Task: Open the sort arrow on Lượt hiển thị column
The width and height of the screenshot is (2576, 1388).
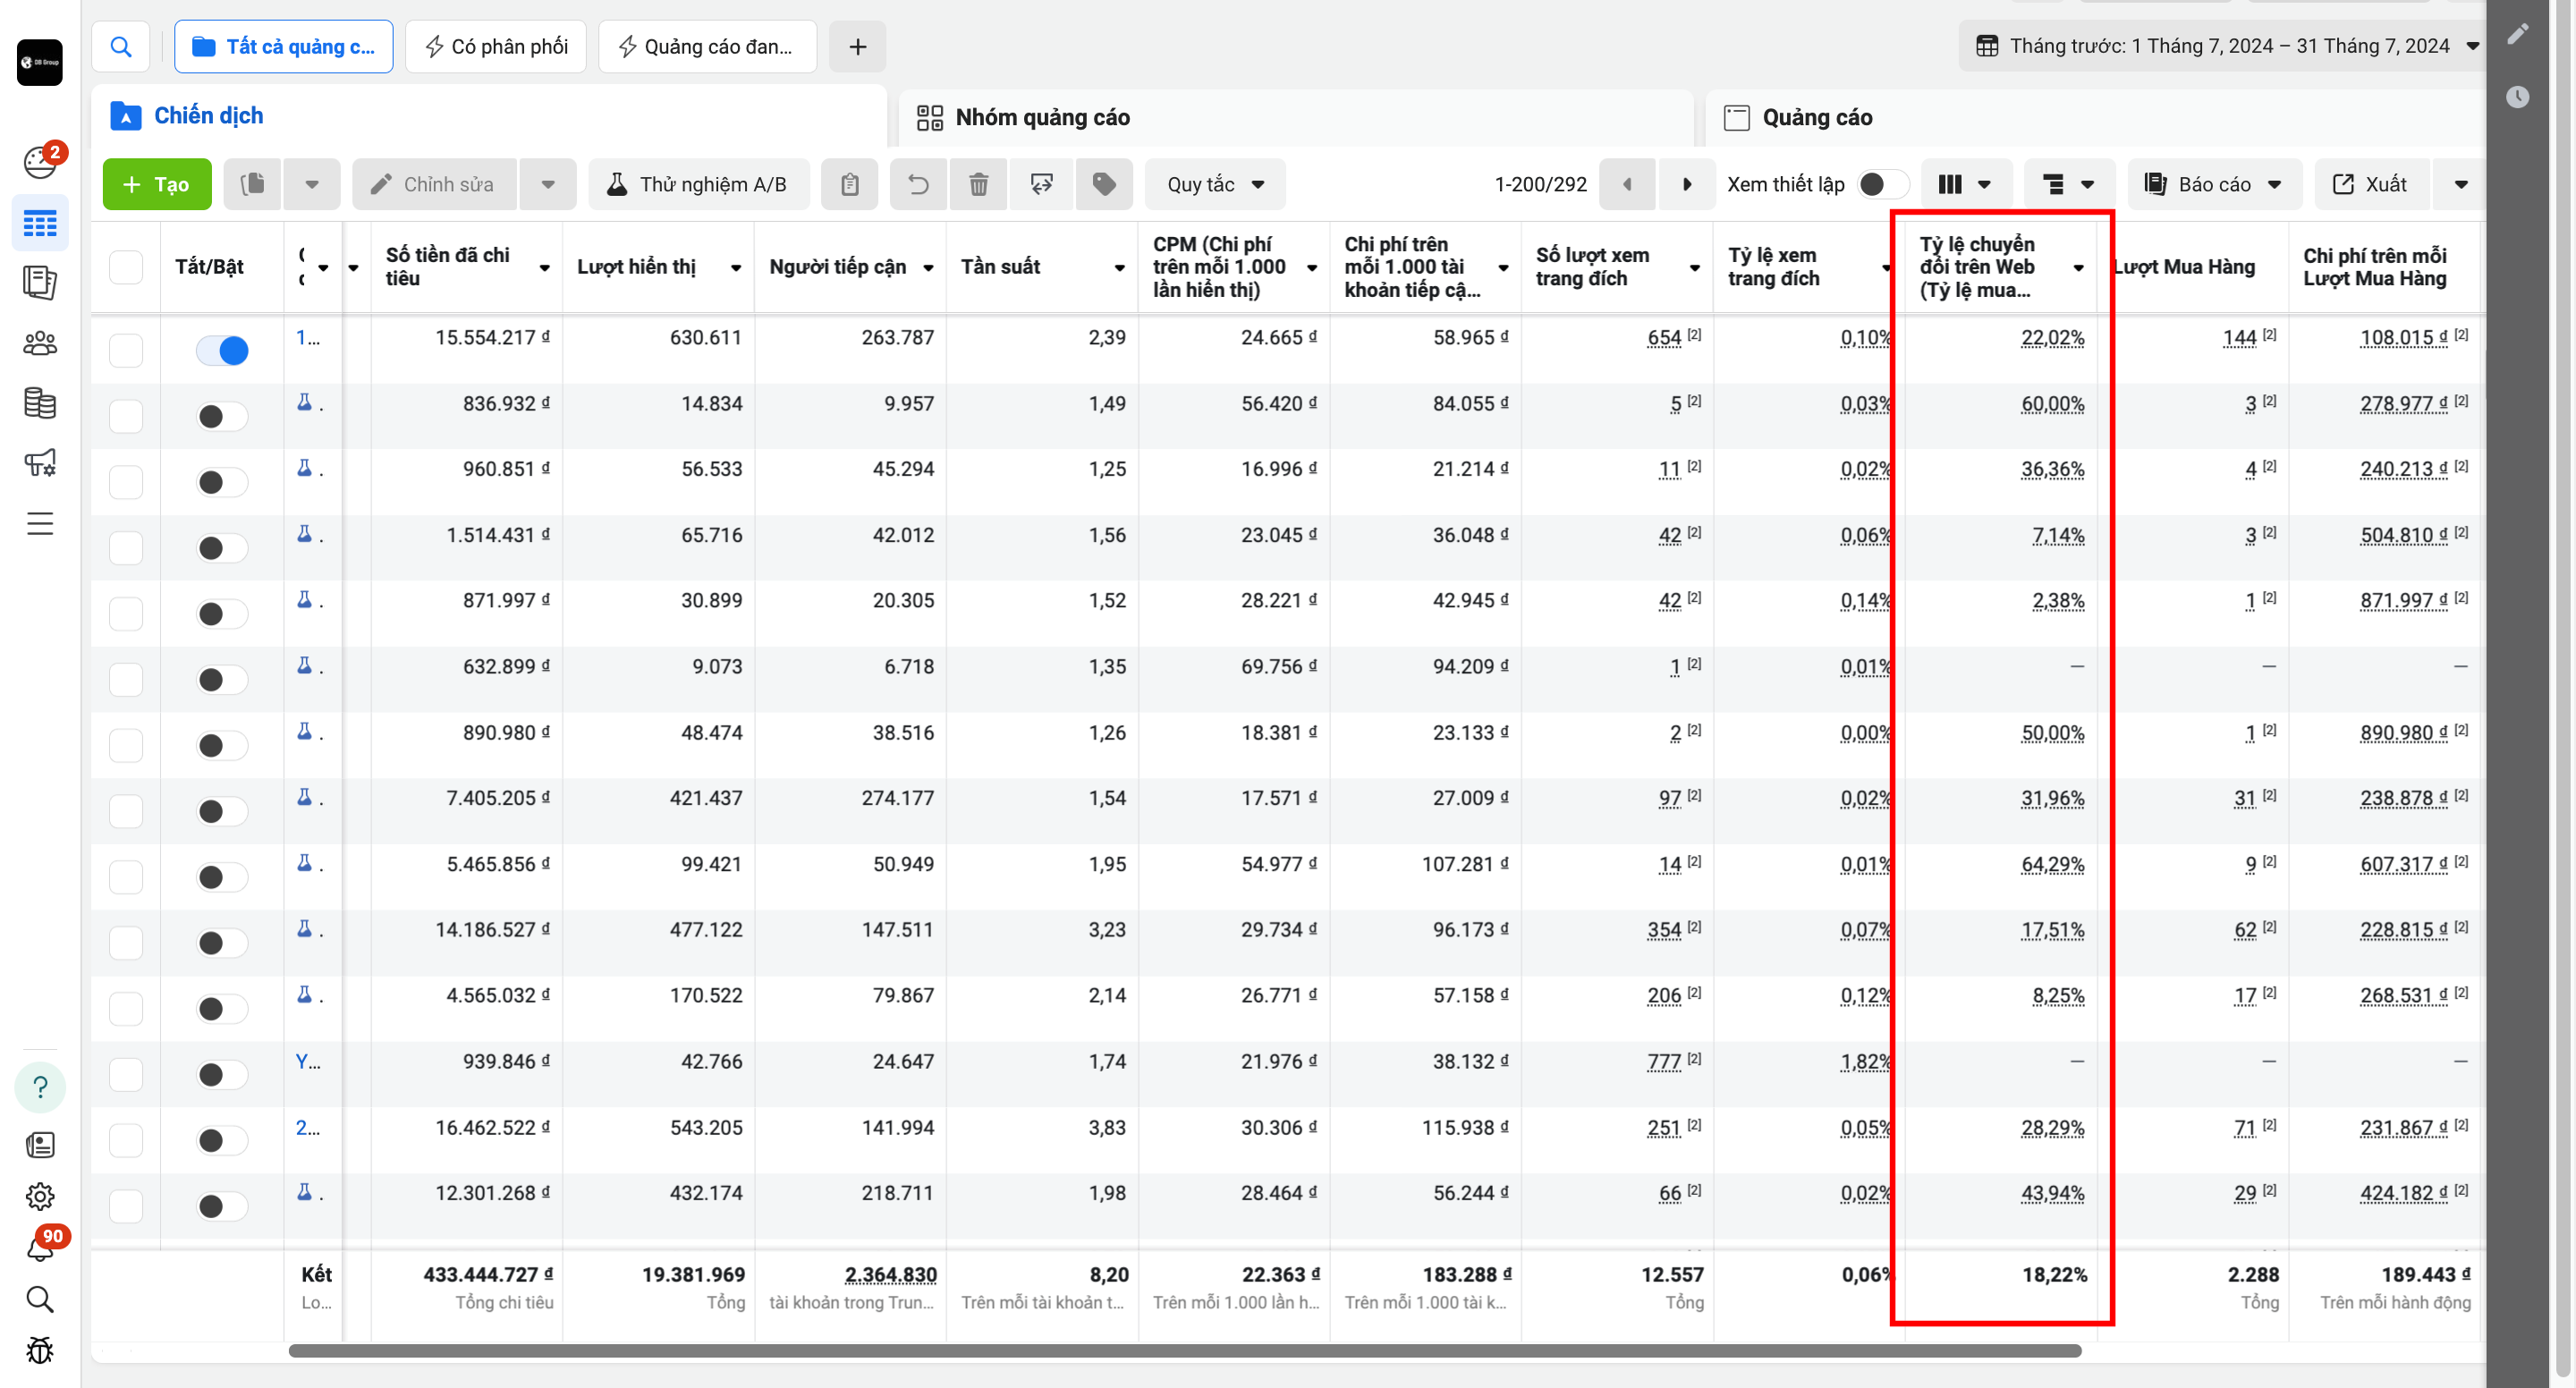Action: point(736,268)
